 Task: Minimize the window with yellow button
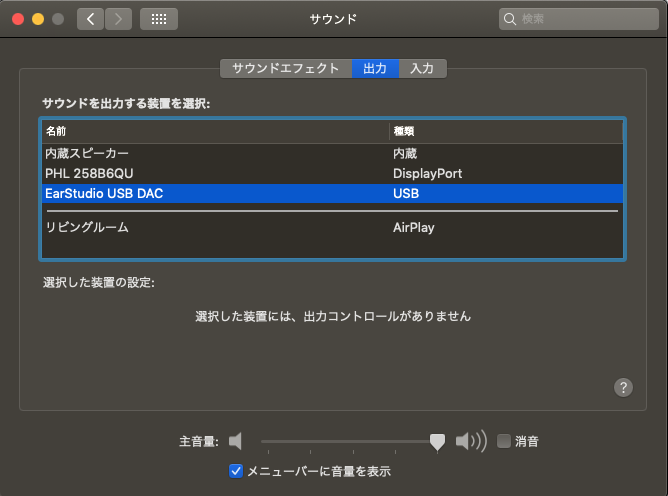point(38,19)
